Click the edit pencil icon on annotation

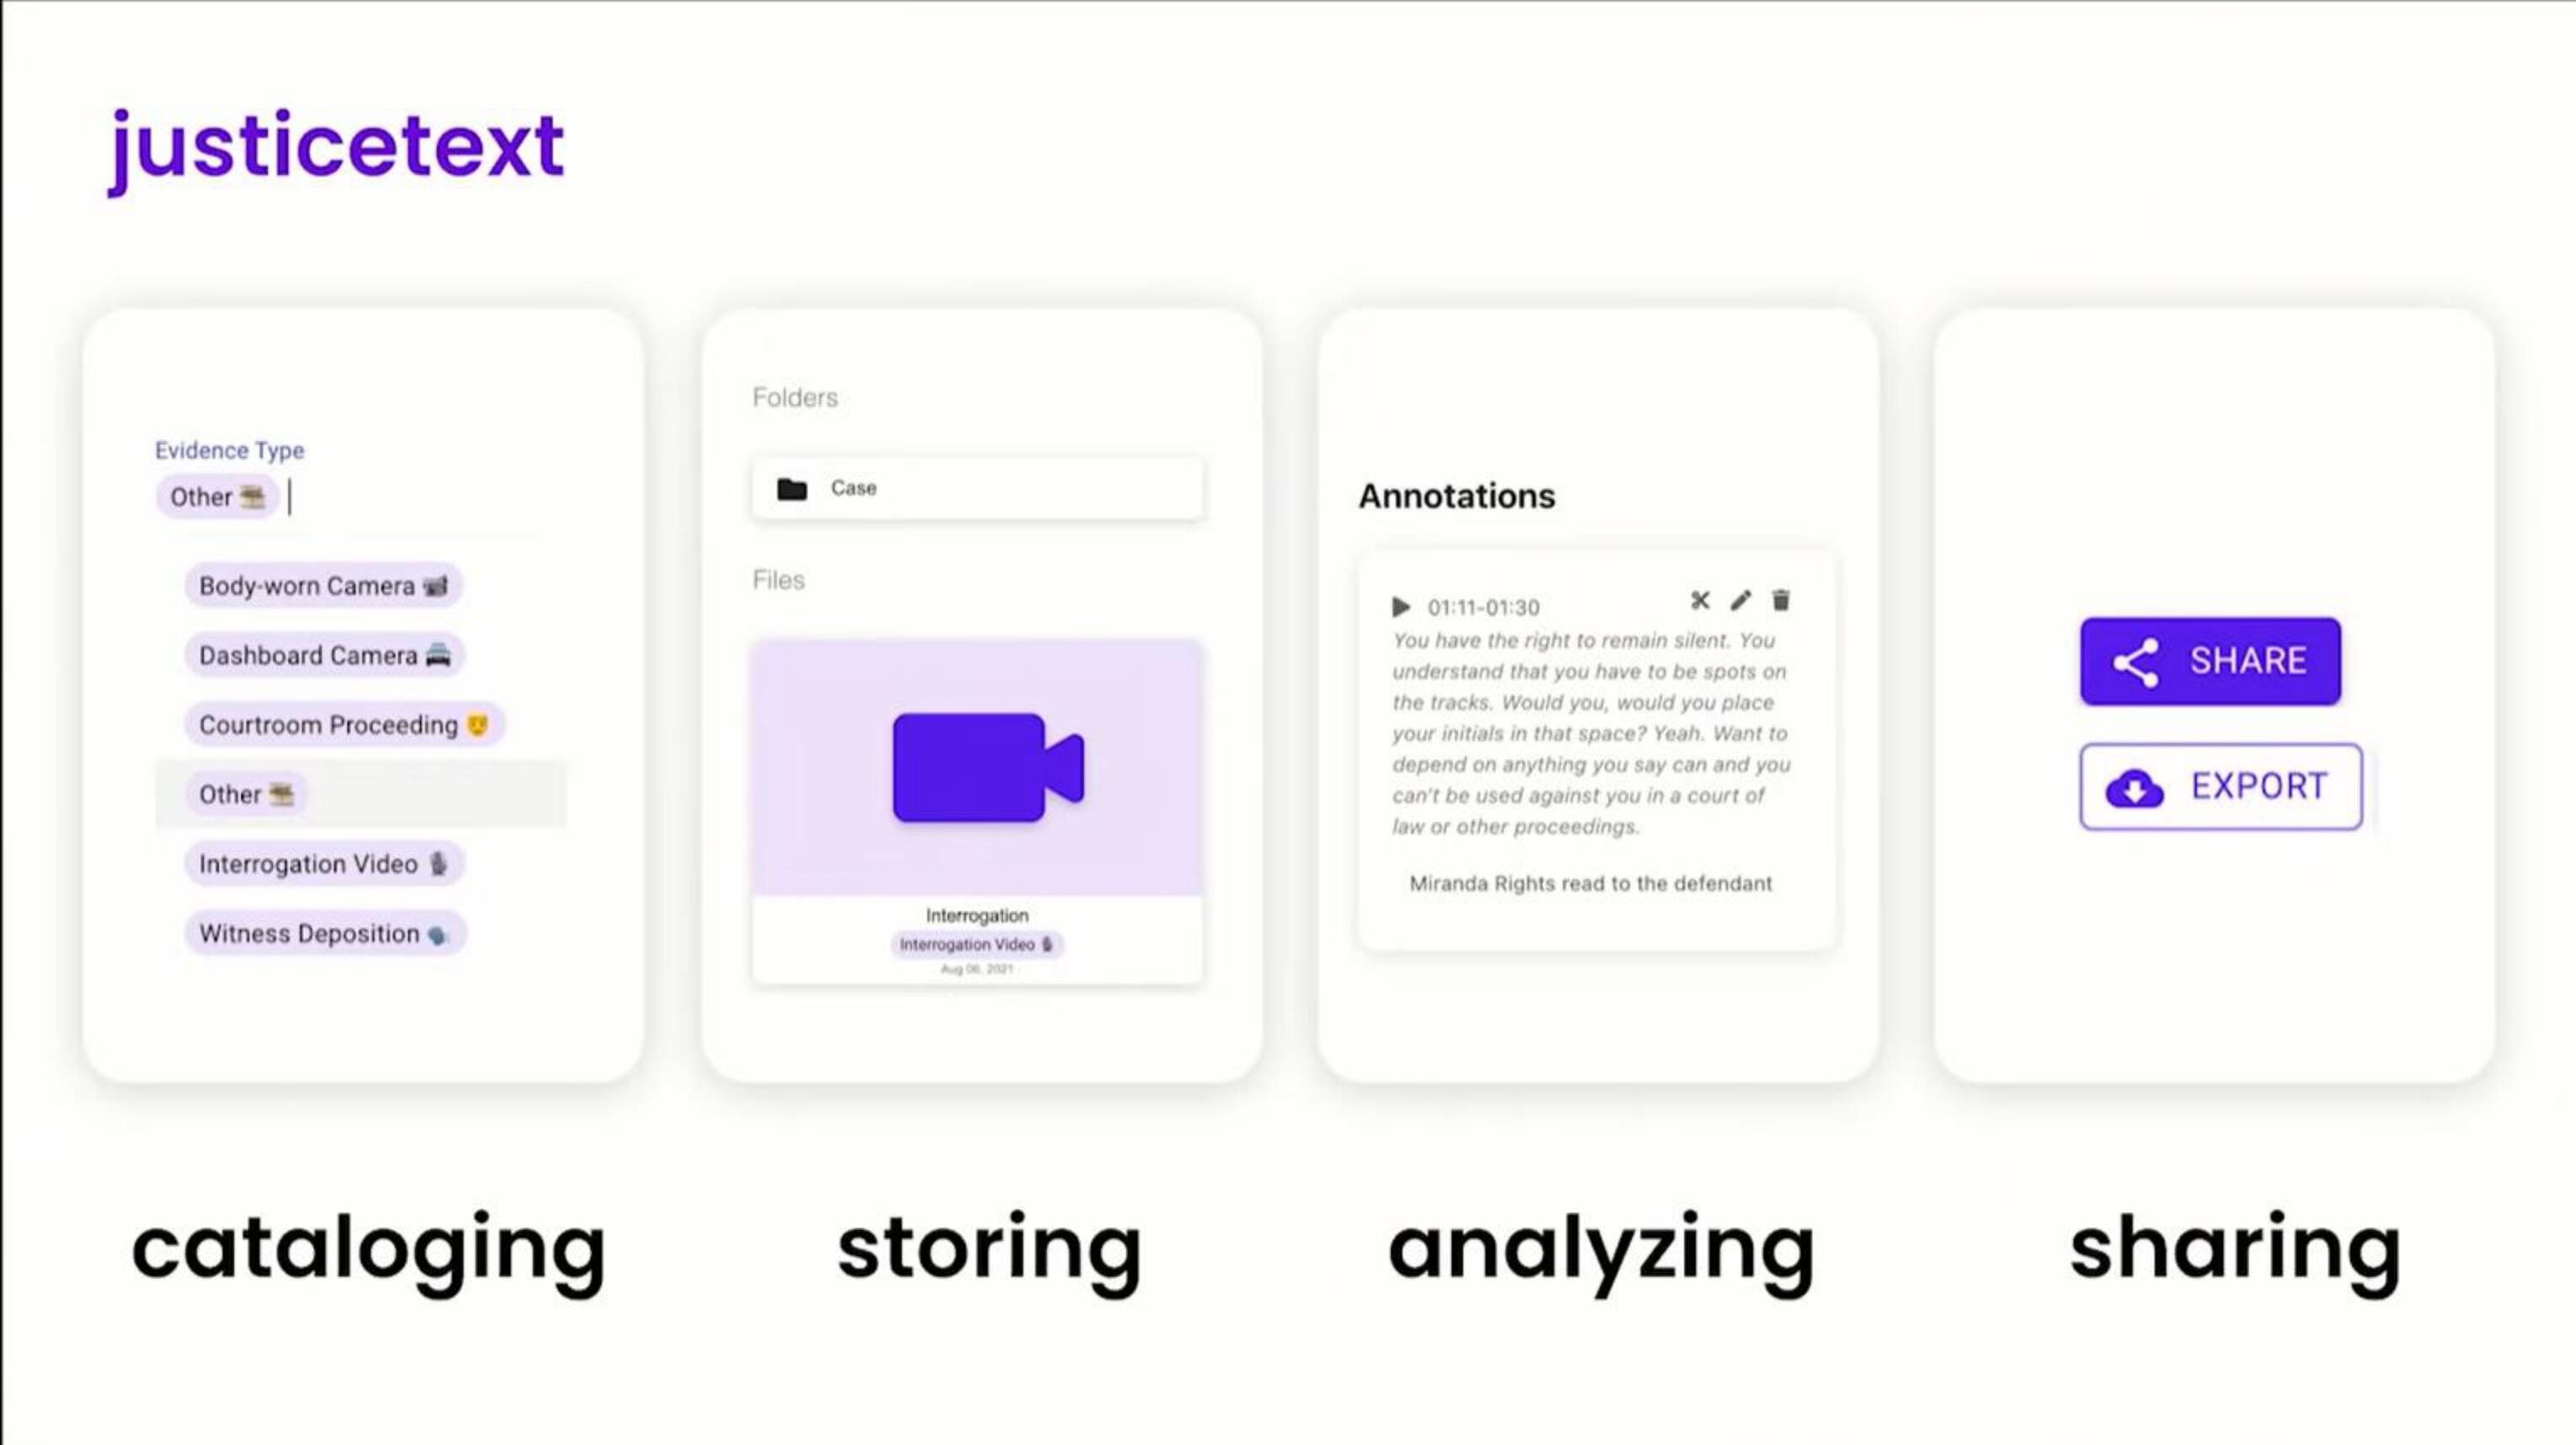coord(1741,599)
